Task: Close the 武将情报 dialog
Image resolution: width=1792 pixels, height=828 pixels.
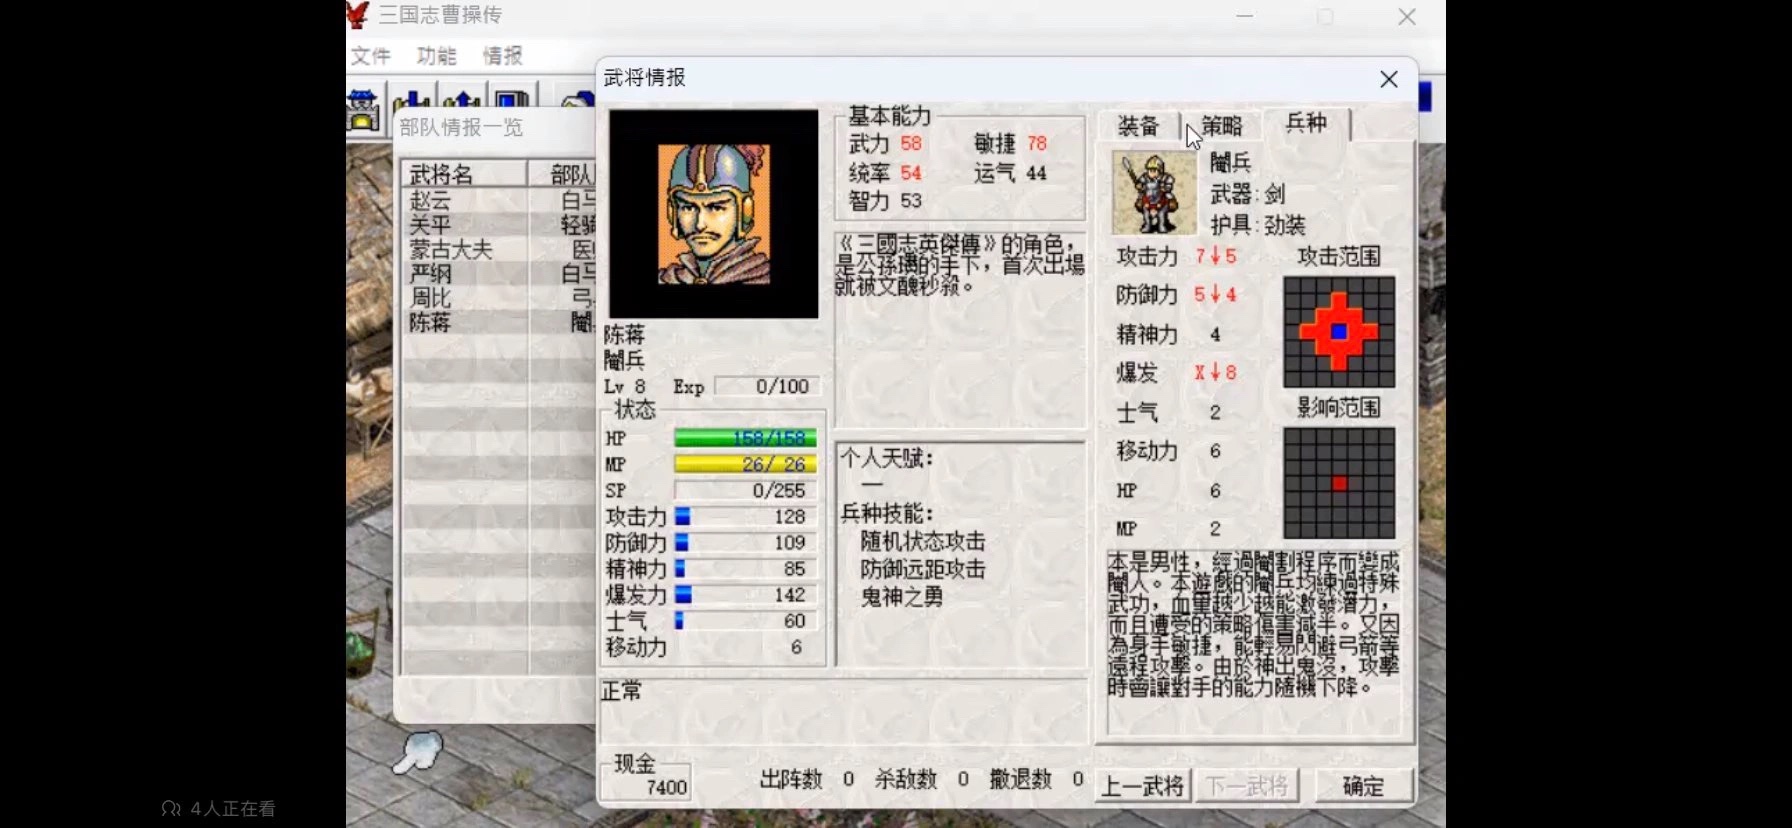Action: 1389,79
